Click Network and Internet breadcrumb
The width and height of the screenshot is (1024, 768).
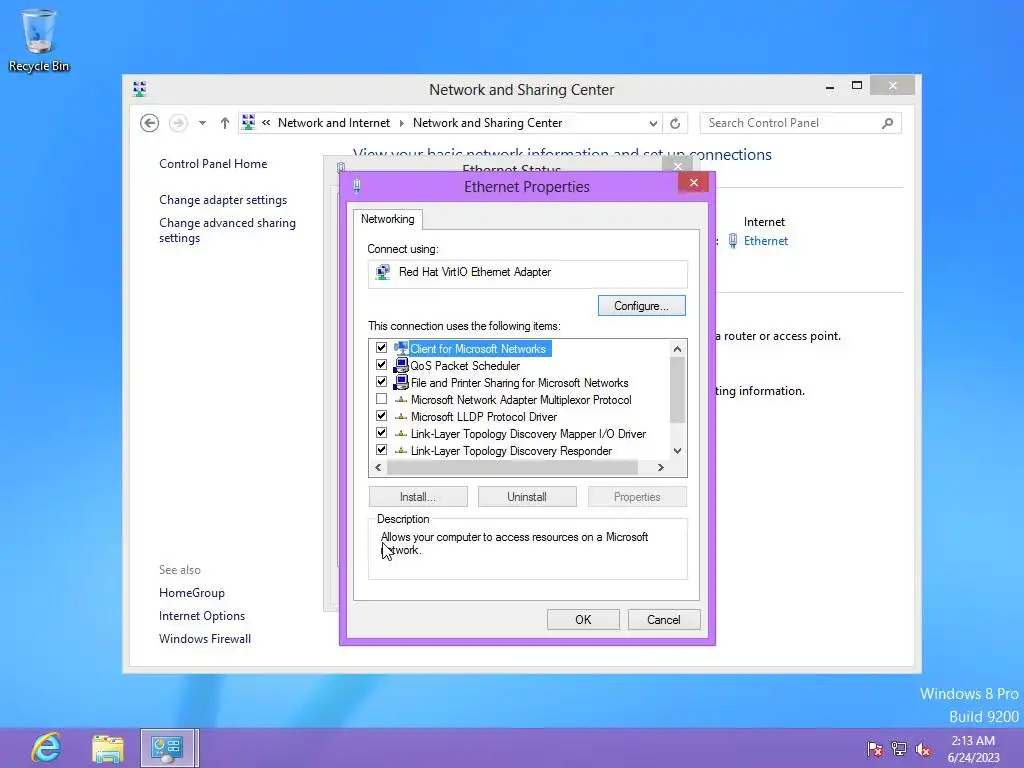[334, 123]
